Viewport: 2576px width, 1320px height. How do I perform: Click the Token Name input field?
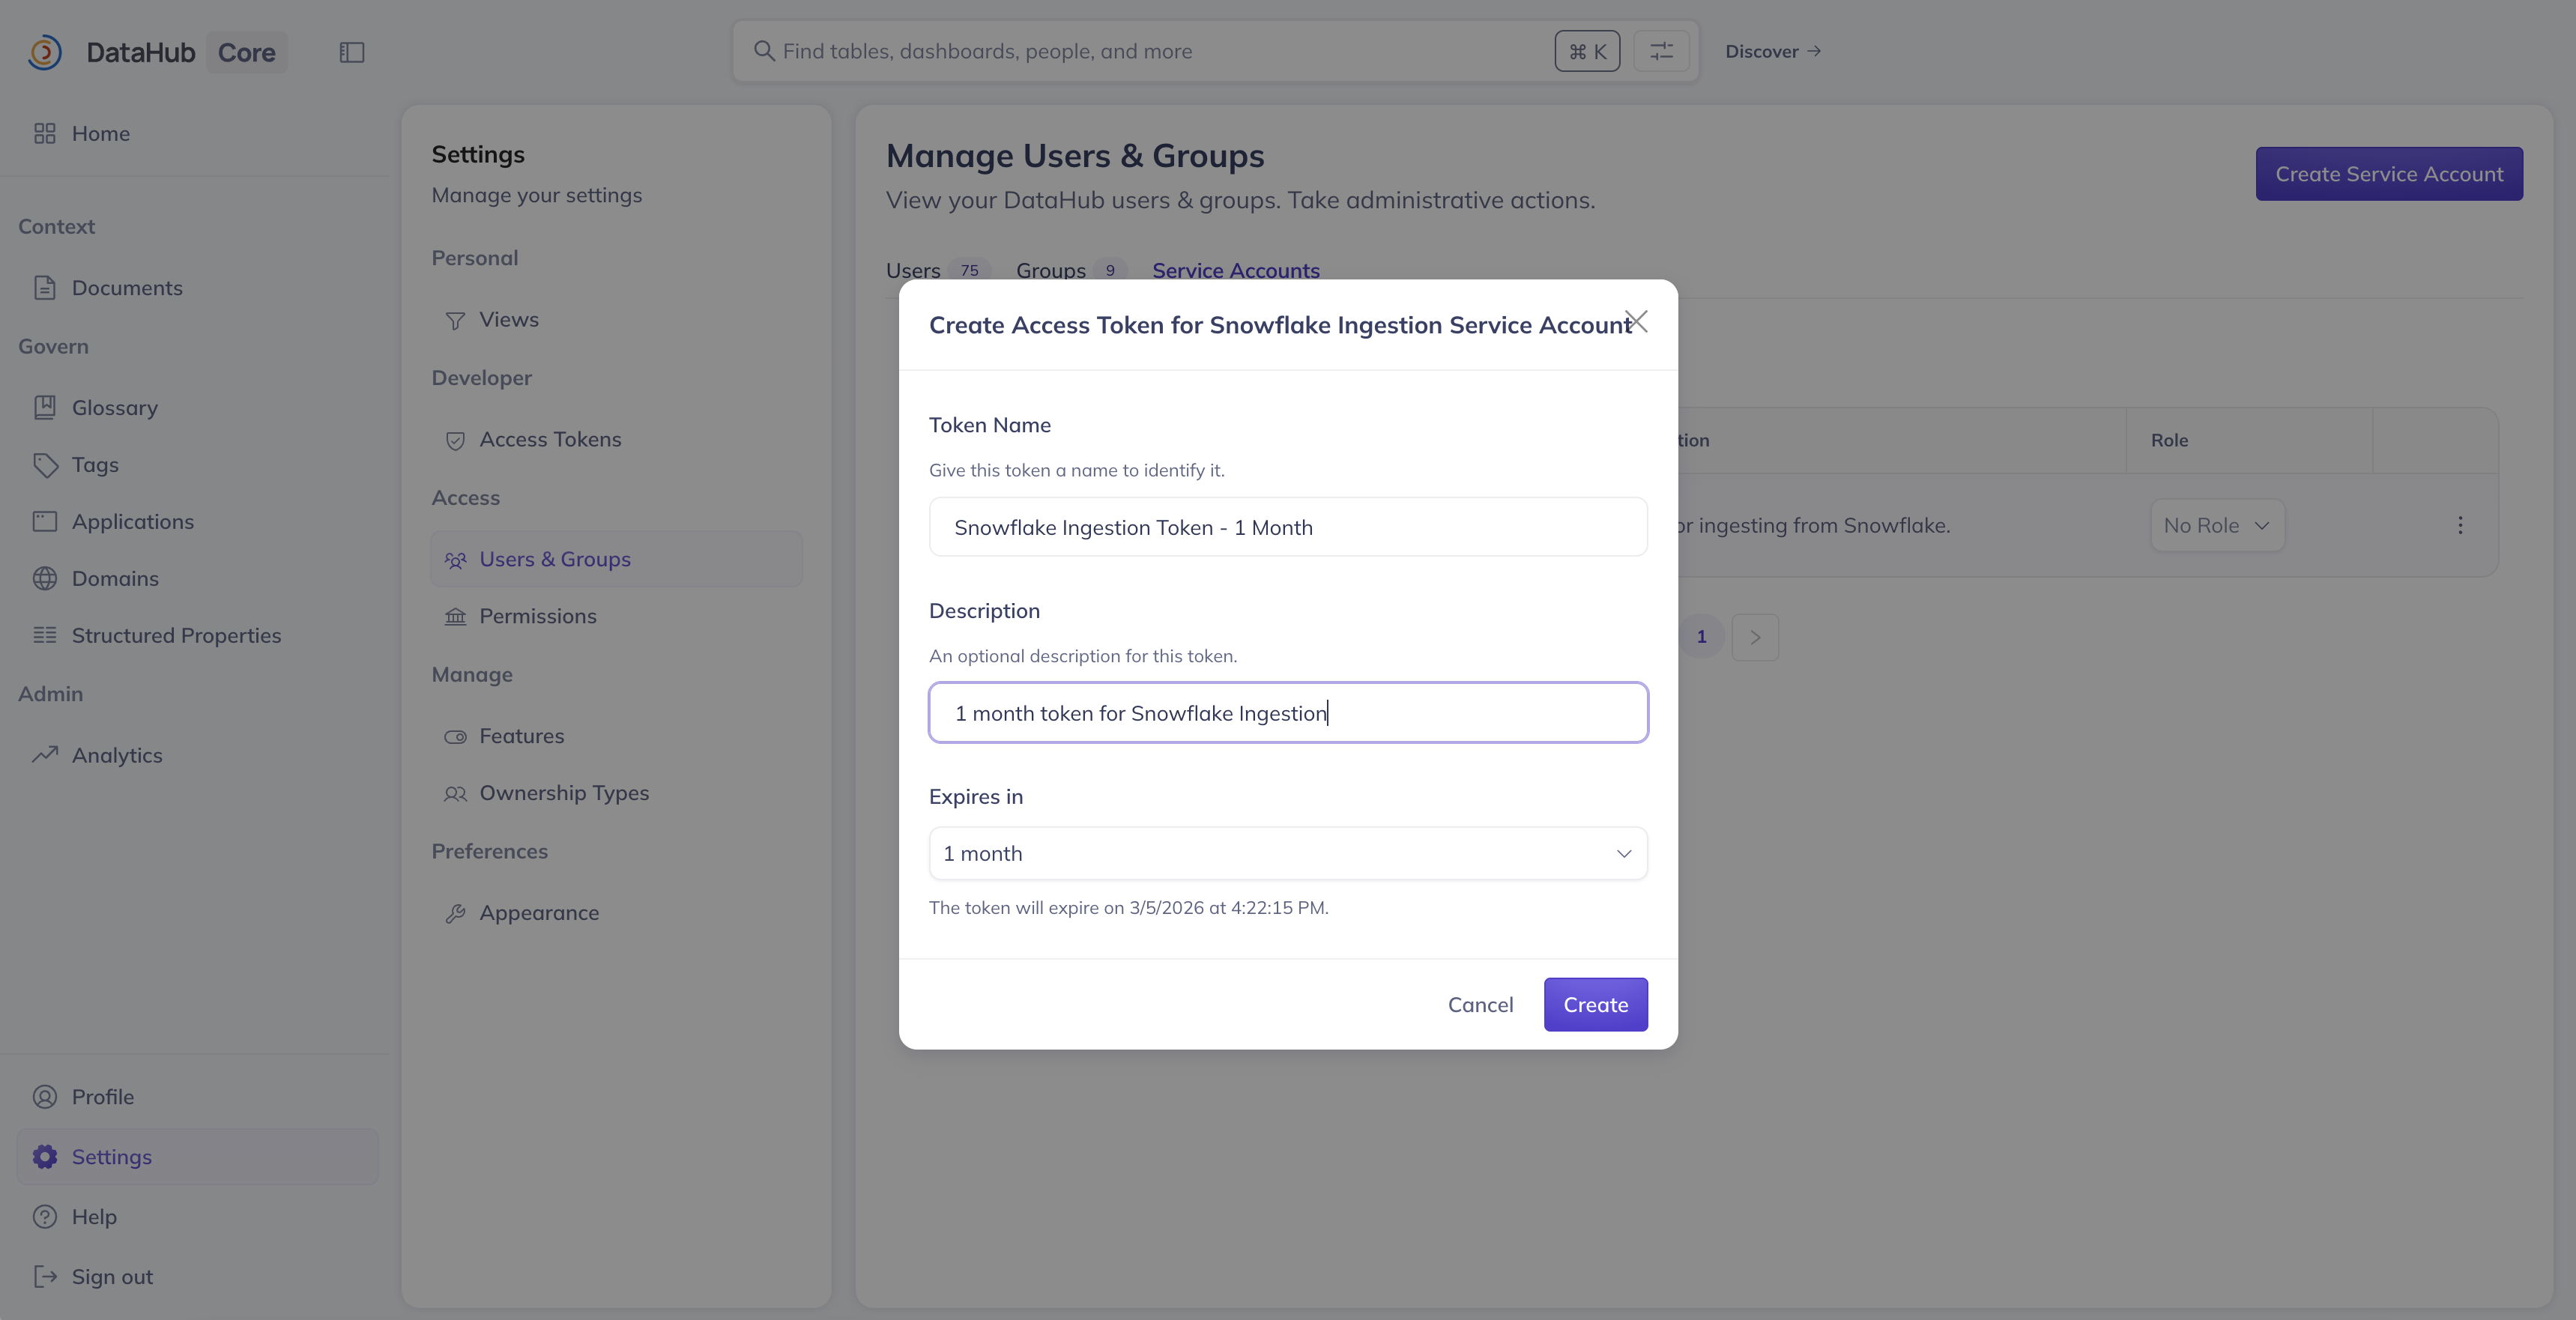tap(1287, 527)
